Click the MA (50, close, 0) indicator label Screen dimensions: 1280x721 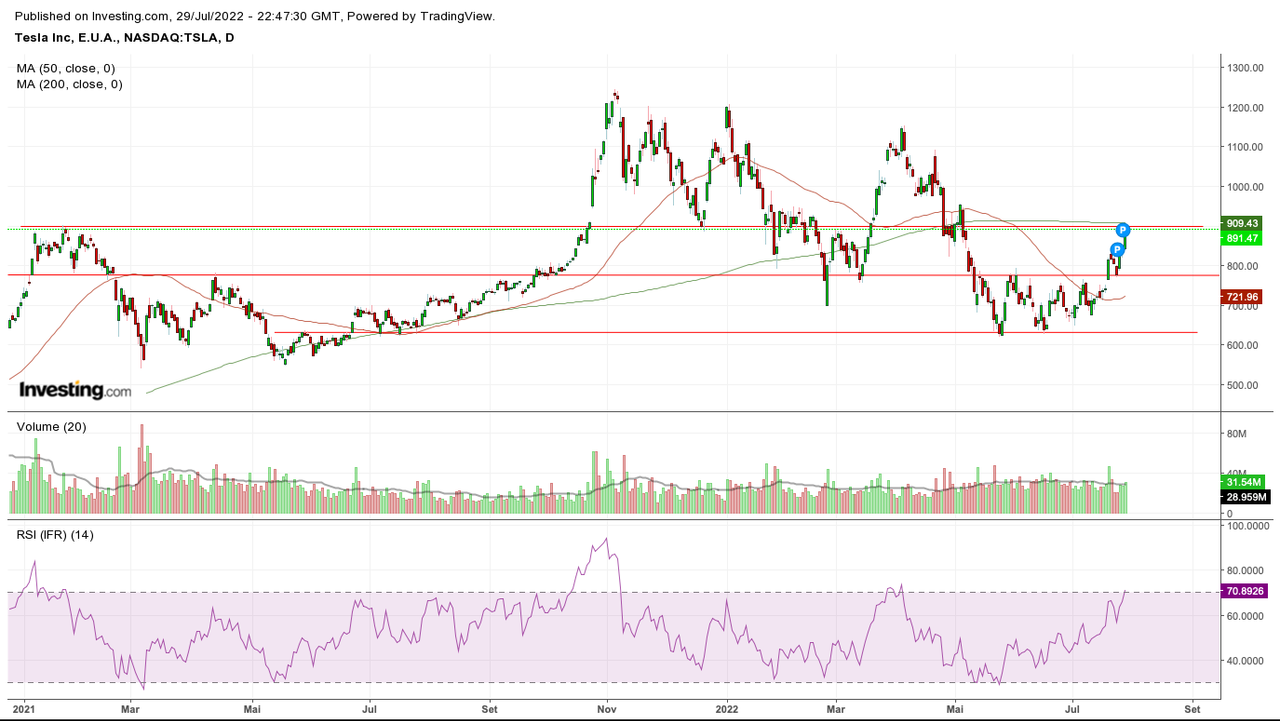(x=66, y=68)
